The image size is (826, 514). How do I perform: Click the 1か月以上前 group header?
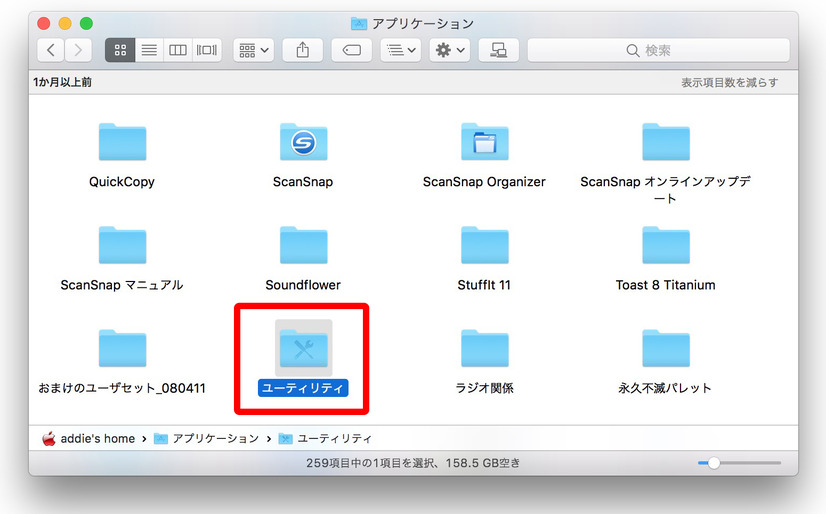pyautogui.click(x=62, y=82)
